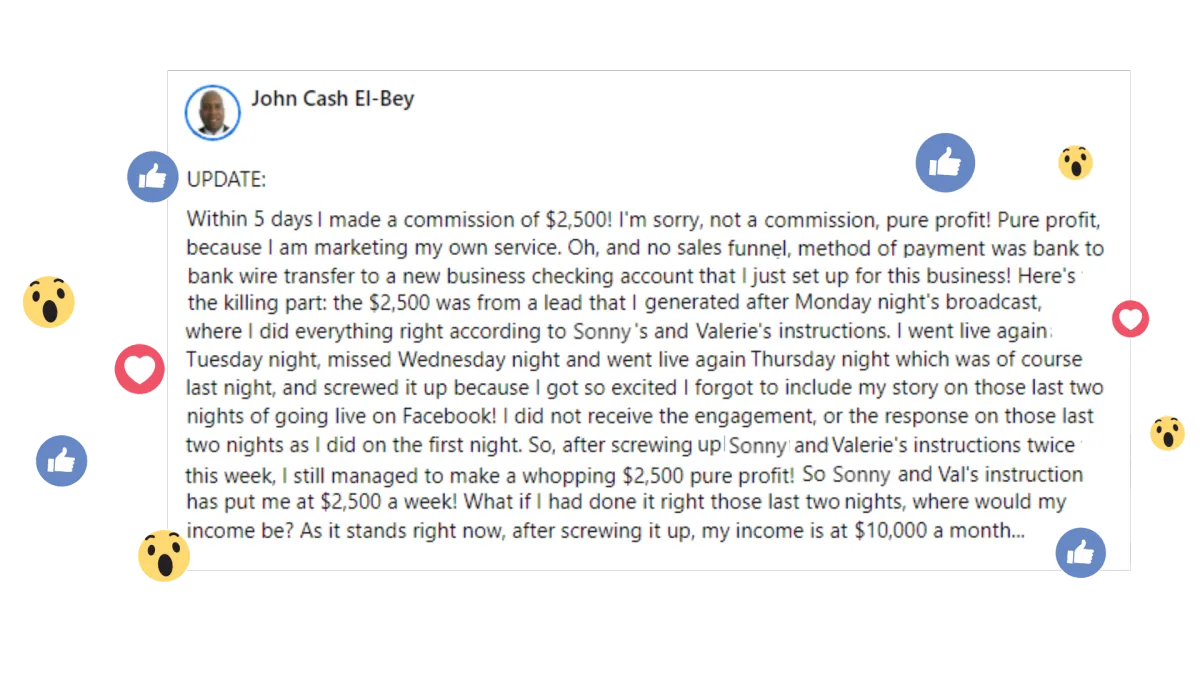Click the wow emoji at far right below heart
Screen dimensions: 1200x675
[1167, 433]
